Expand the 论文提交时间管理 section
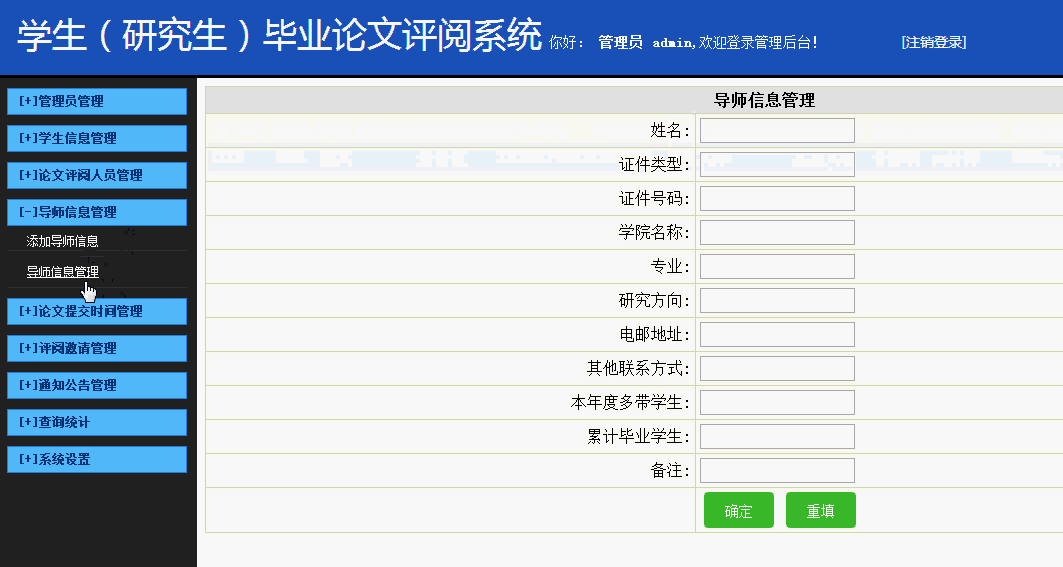Image resolution: width=1063 pixels, height=567 pixels. click(97, 311)
